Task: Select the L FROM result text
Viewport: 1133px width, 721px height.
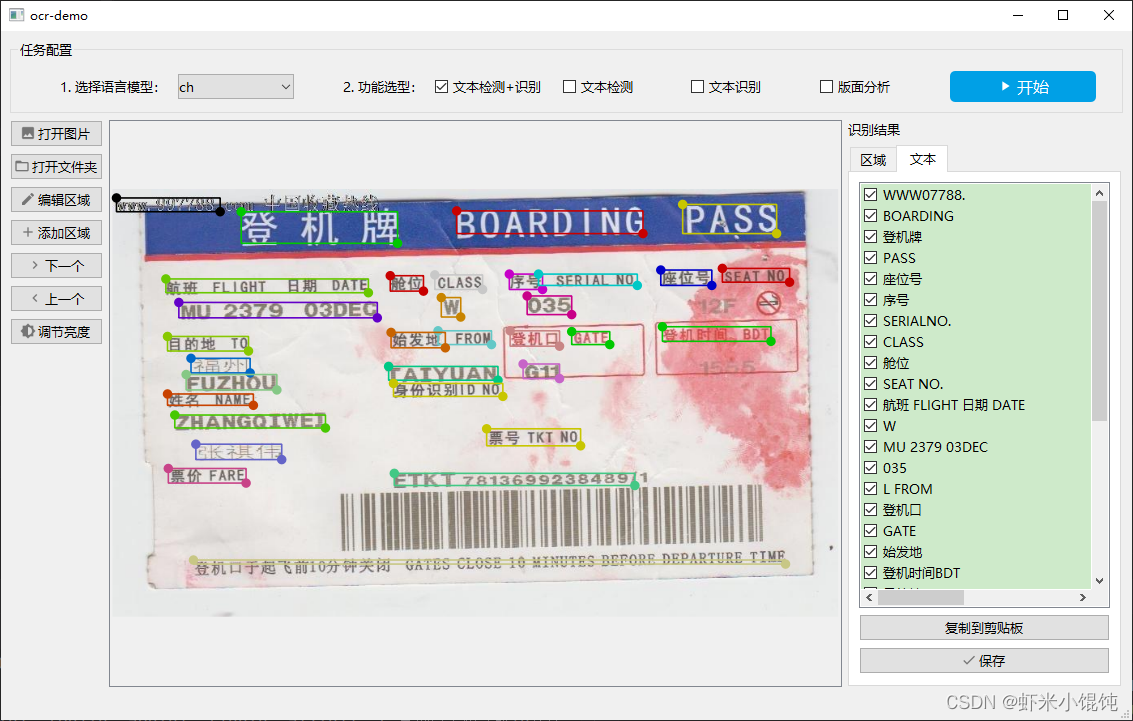Action: [x=908, y=488]
